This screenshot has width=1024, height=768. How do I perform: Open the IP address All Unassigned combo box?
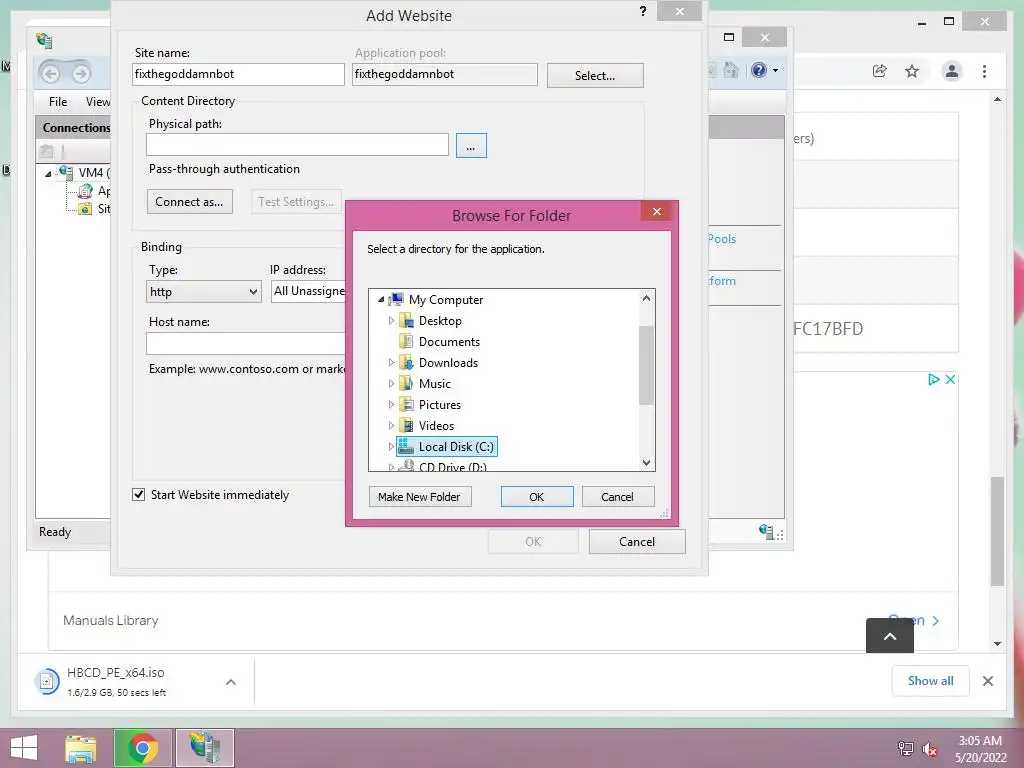click(x=308, y=291)
